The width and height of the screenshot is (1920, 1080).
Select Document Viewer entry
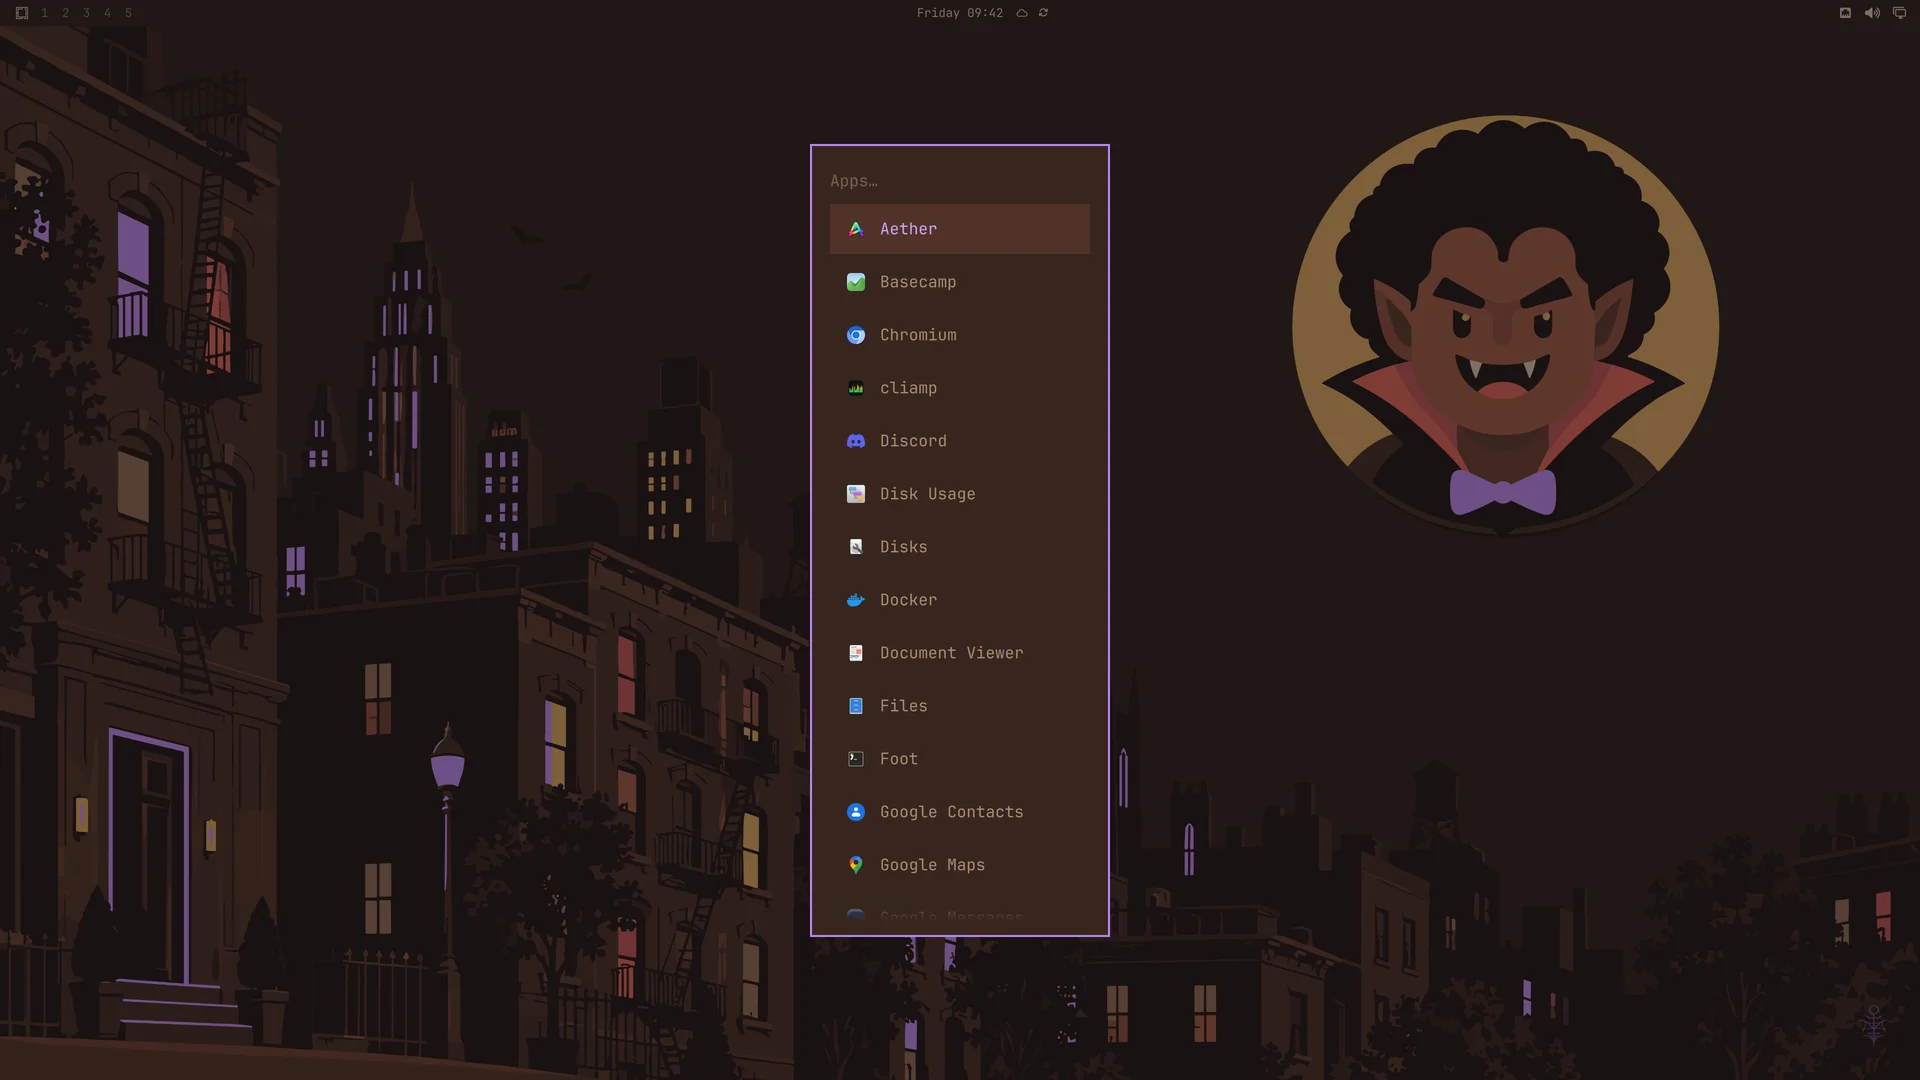pos(960,653)
